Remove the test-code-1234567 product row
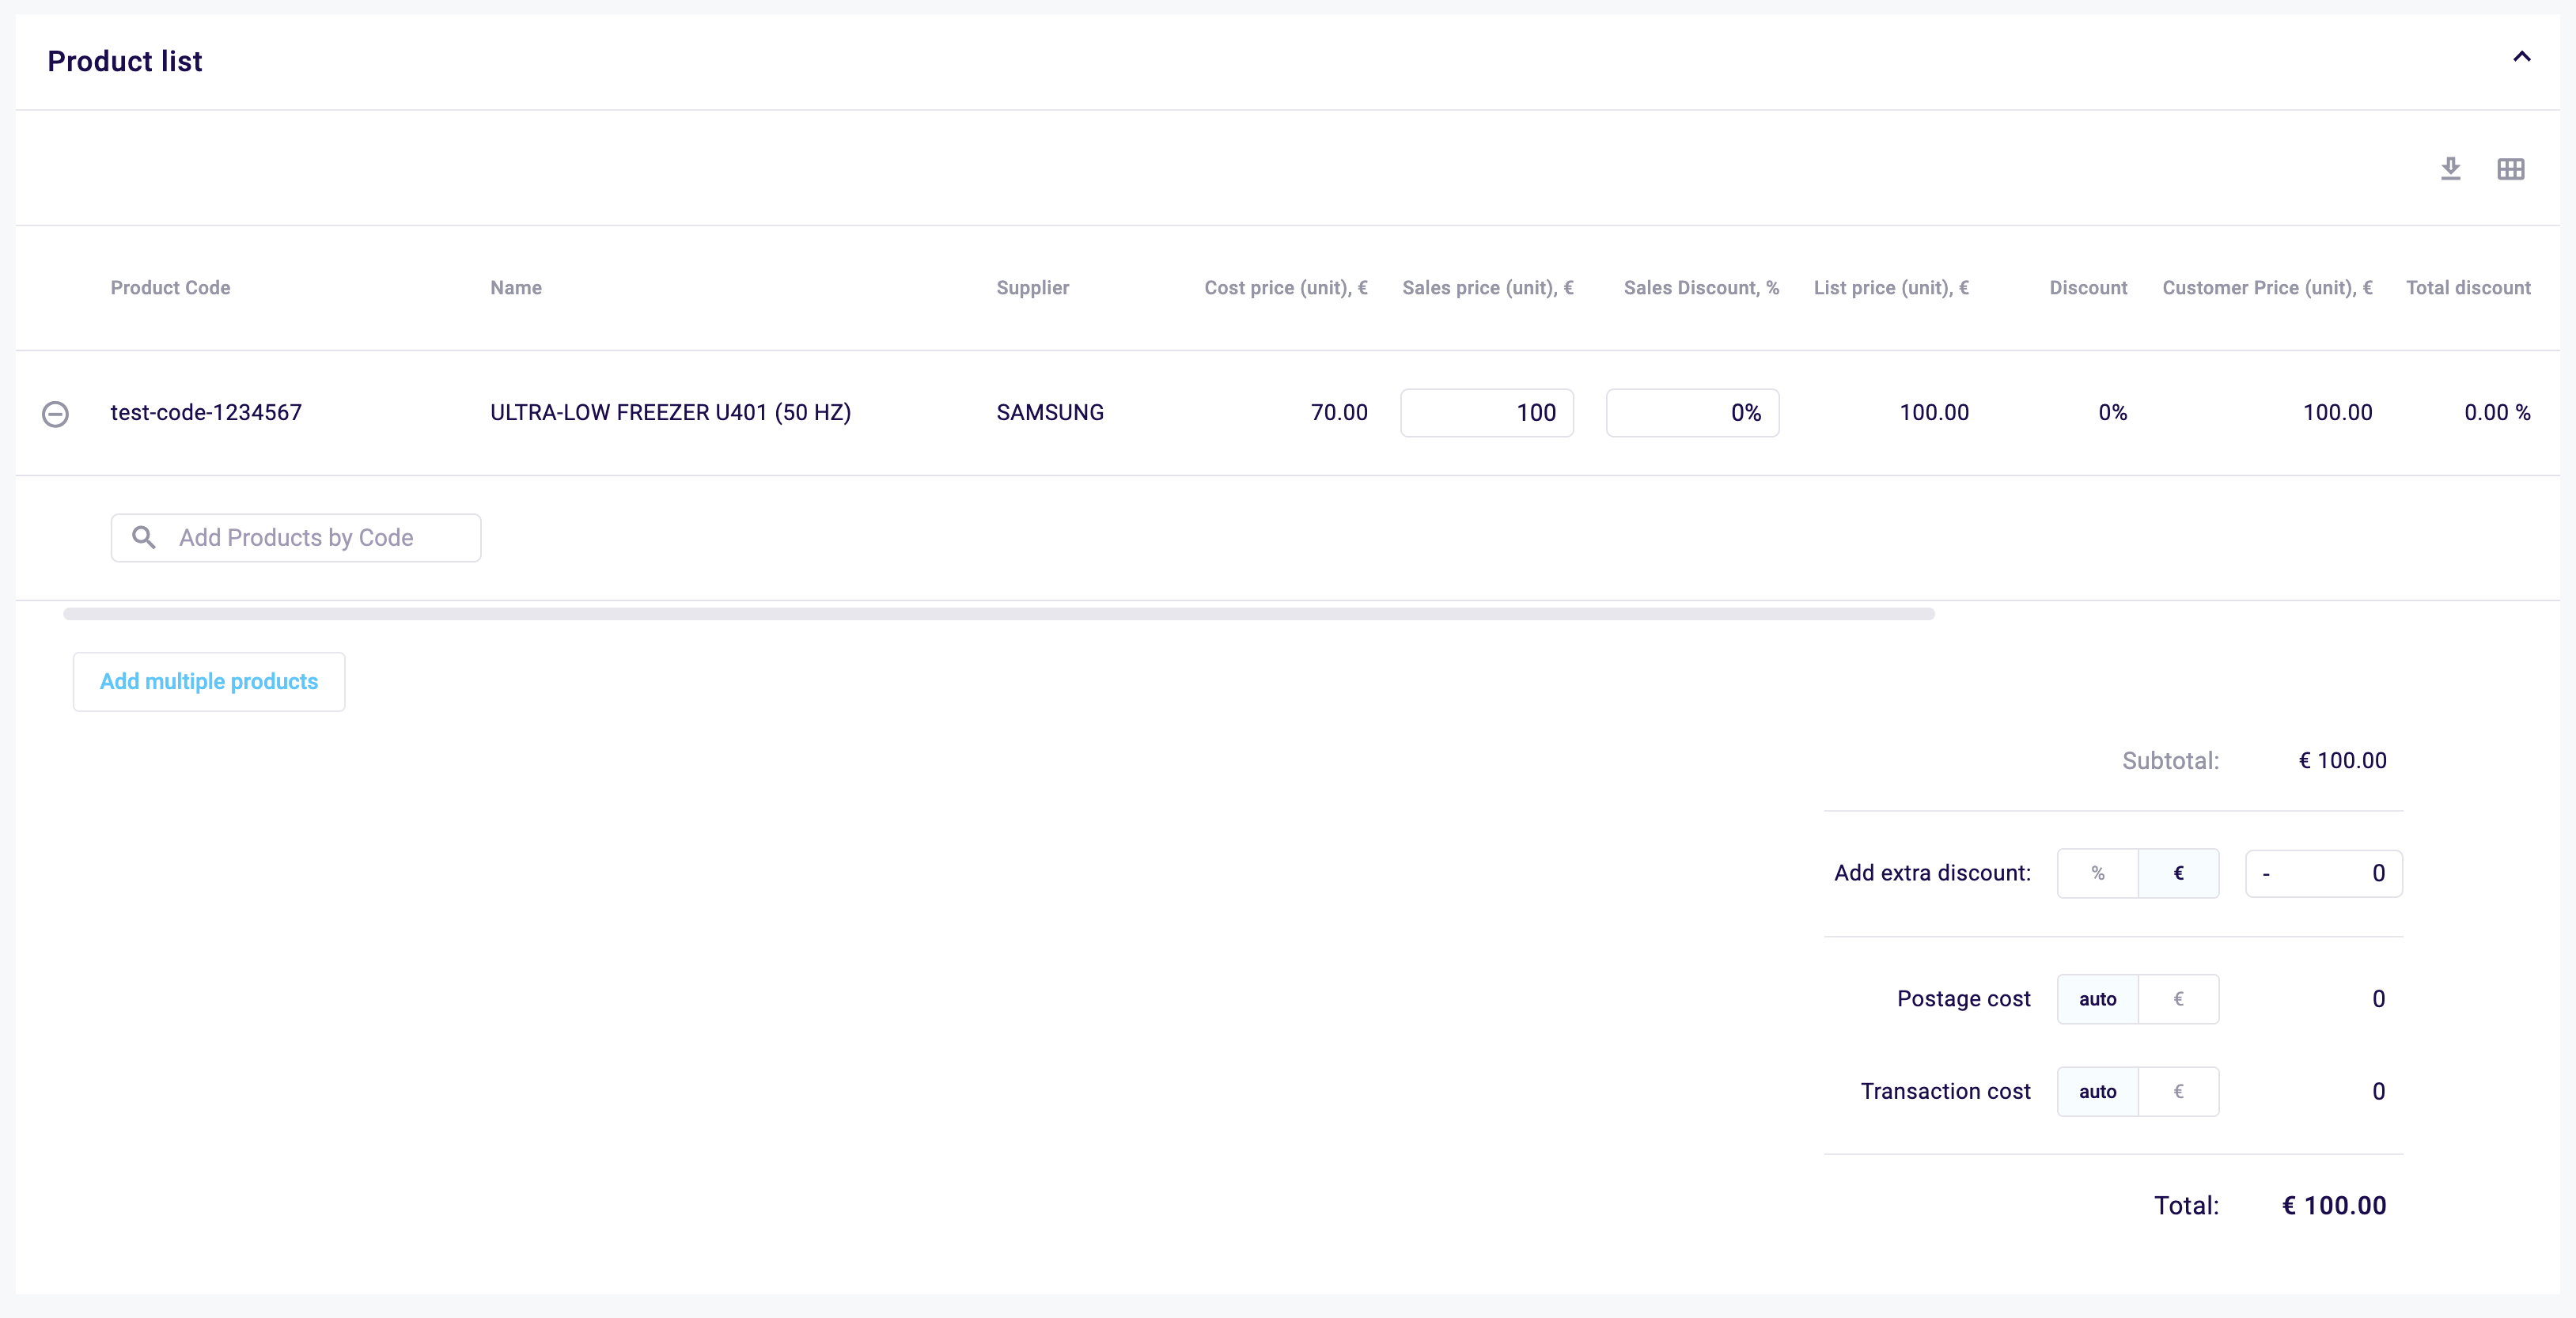Viewport: 2576px width, 1318px height. [56, 413]
